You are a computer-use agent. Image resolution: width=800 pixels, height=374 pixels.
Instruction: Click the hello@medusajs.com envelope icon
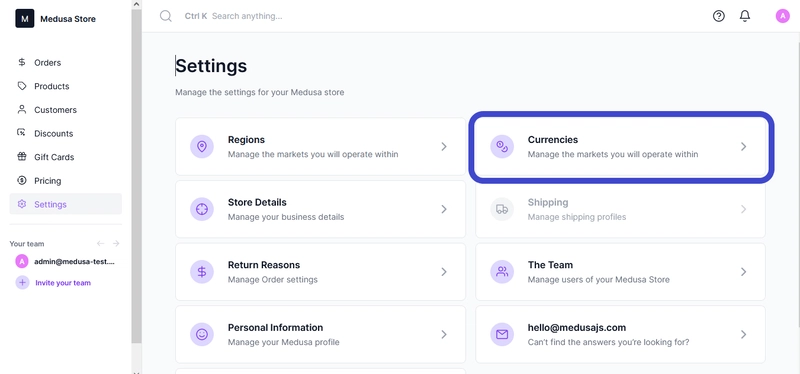tap(502, 335)
